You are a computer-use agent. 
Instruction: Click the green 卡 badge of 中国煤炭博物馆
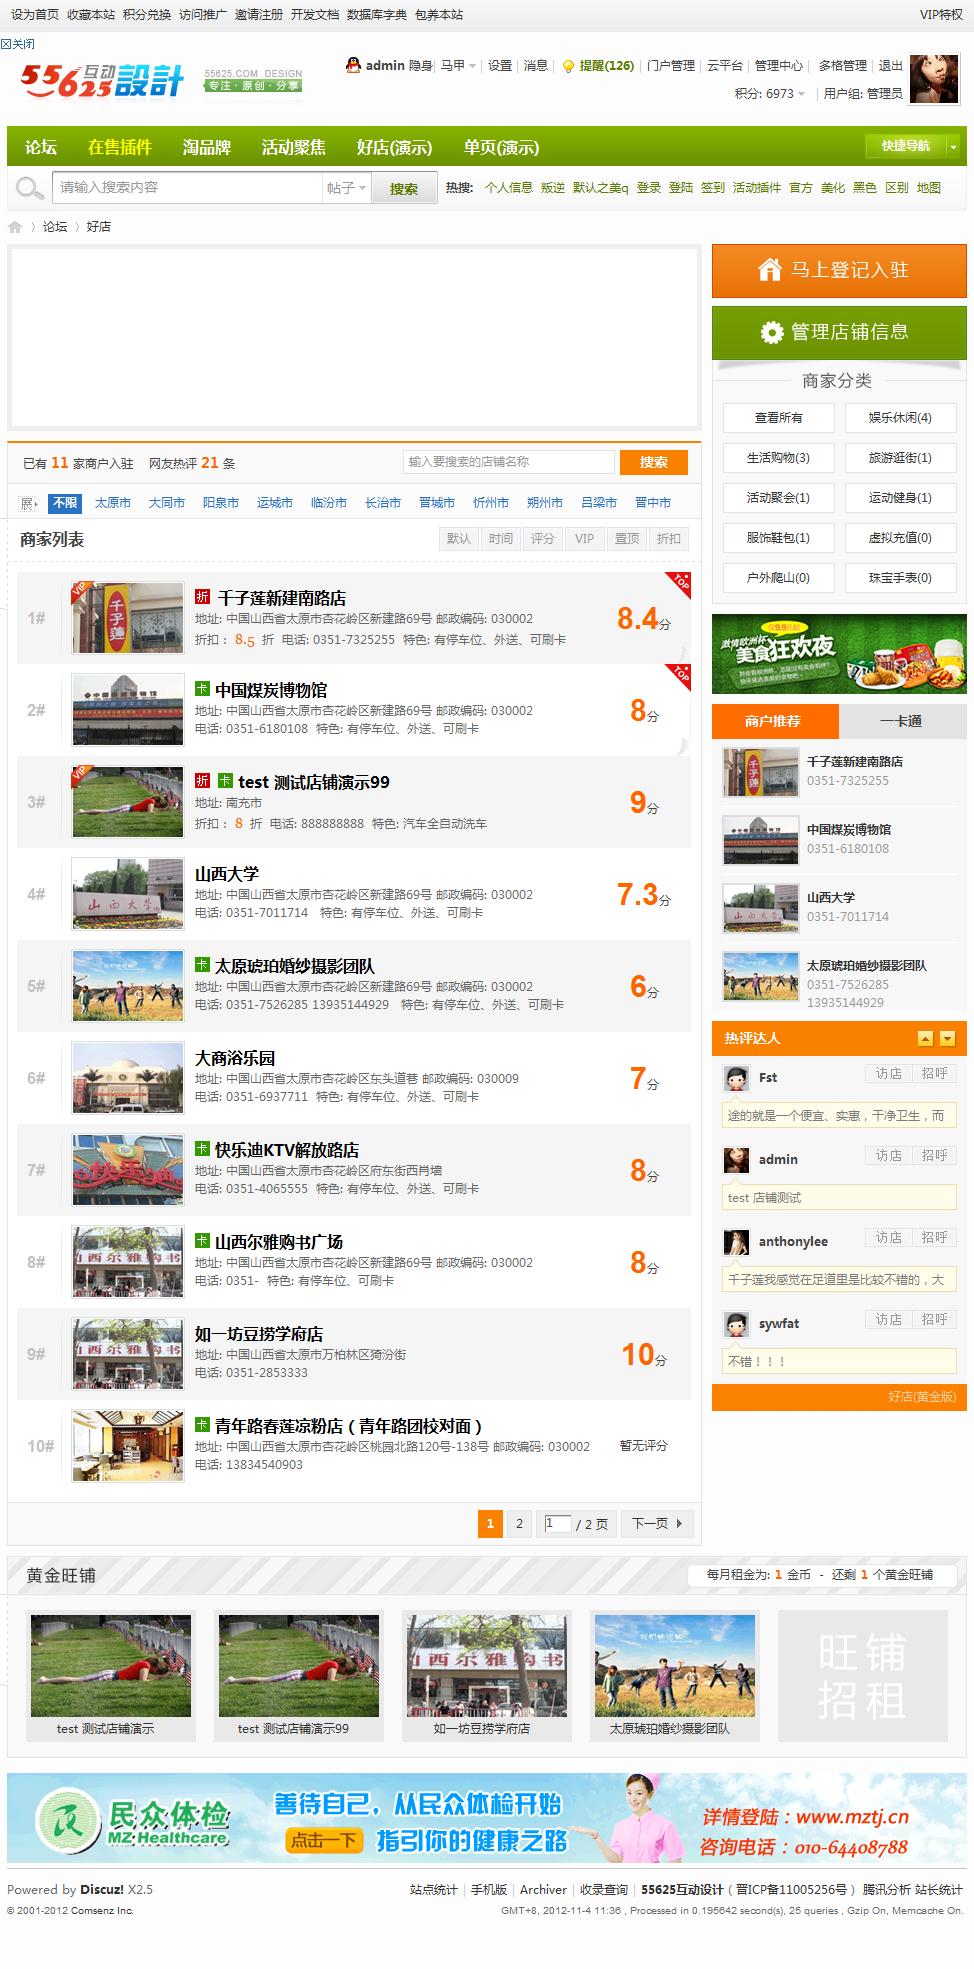coord(202,689)
